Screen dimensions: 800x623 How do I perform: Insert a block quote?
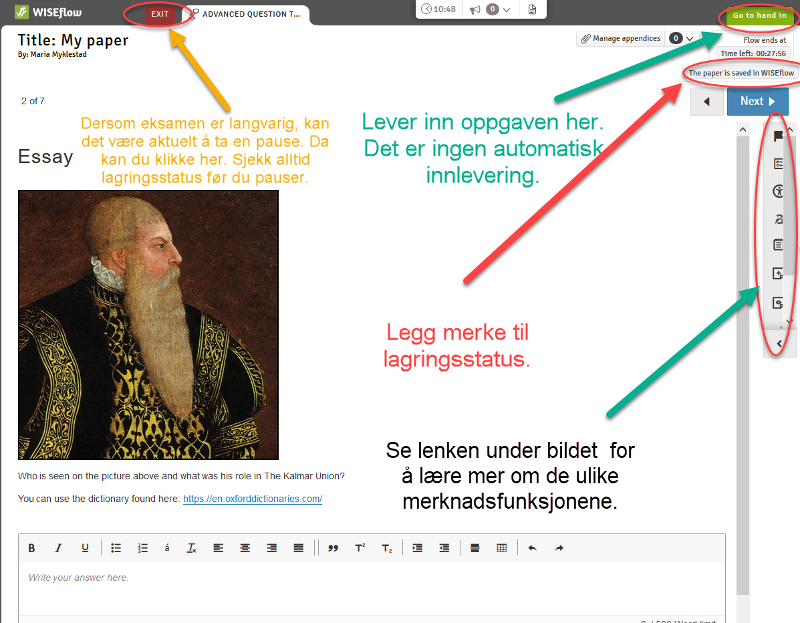(x=333, y=548)
